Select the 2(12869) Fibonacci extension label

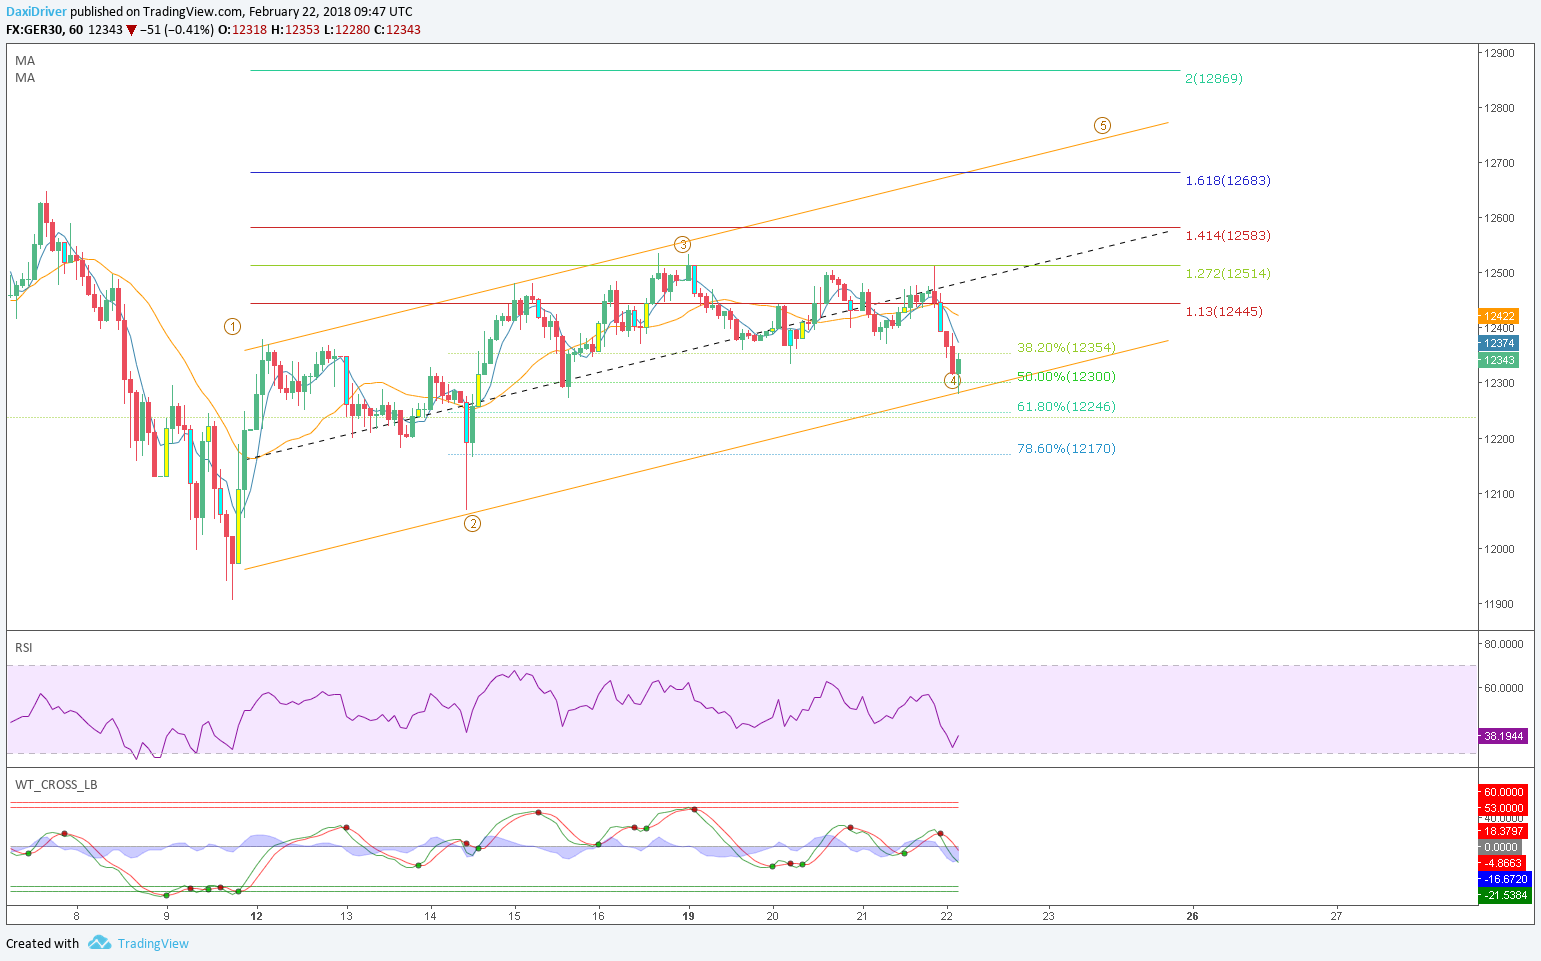[1214, 78]
